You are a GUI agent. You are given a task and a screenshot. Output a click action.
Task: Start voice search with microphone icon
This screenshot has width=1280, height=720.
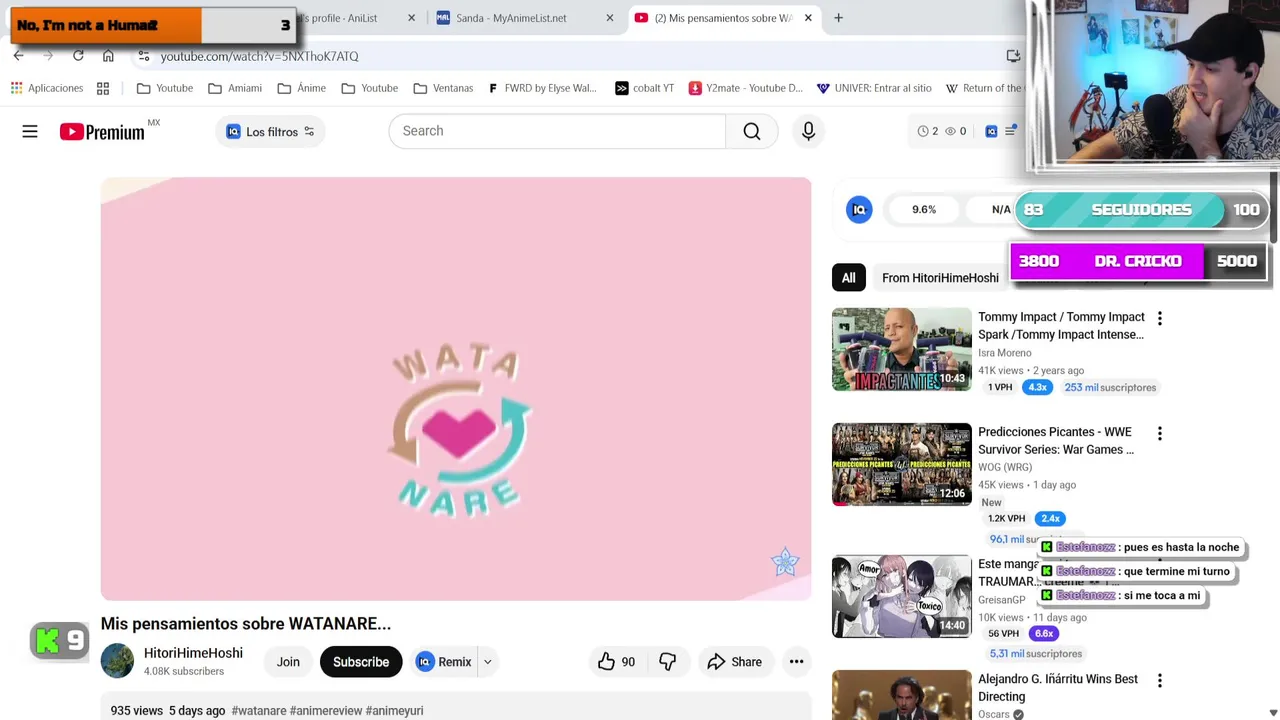808,131
